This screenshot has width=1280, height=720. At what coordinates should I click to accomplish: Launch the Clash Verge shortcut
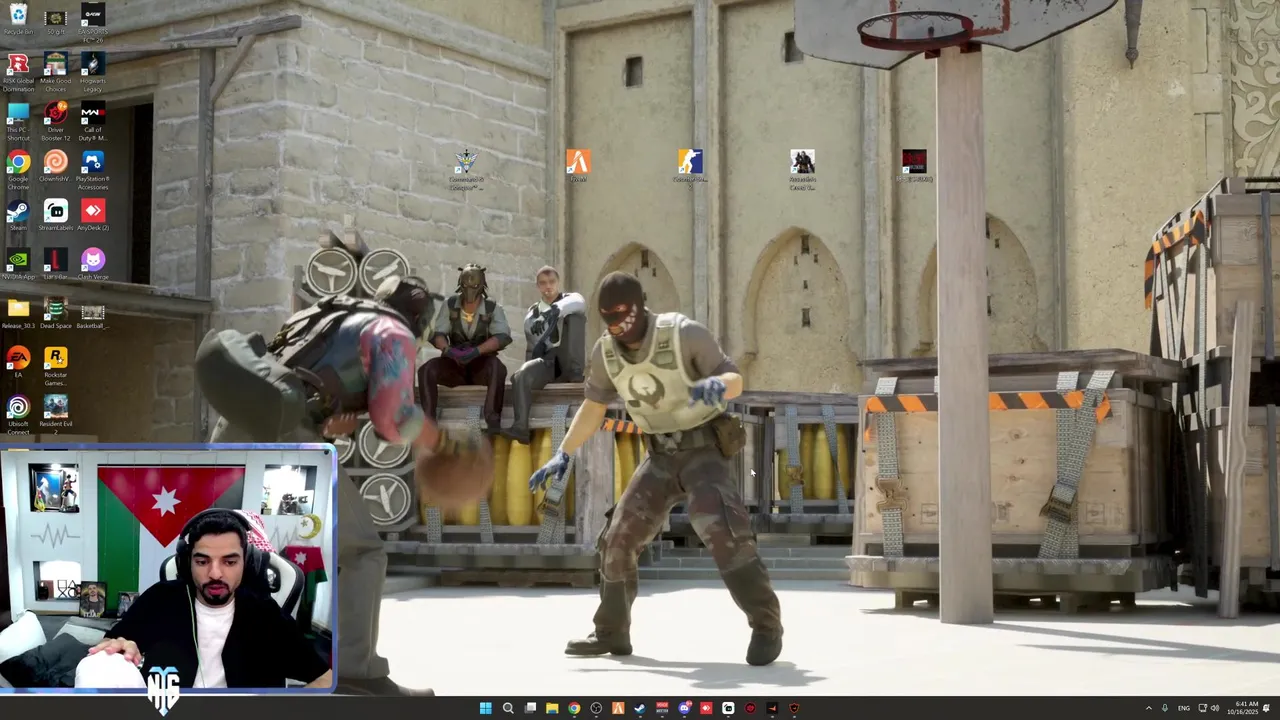(x=92, y=264)
